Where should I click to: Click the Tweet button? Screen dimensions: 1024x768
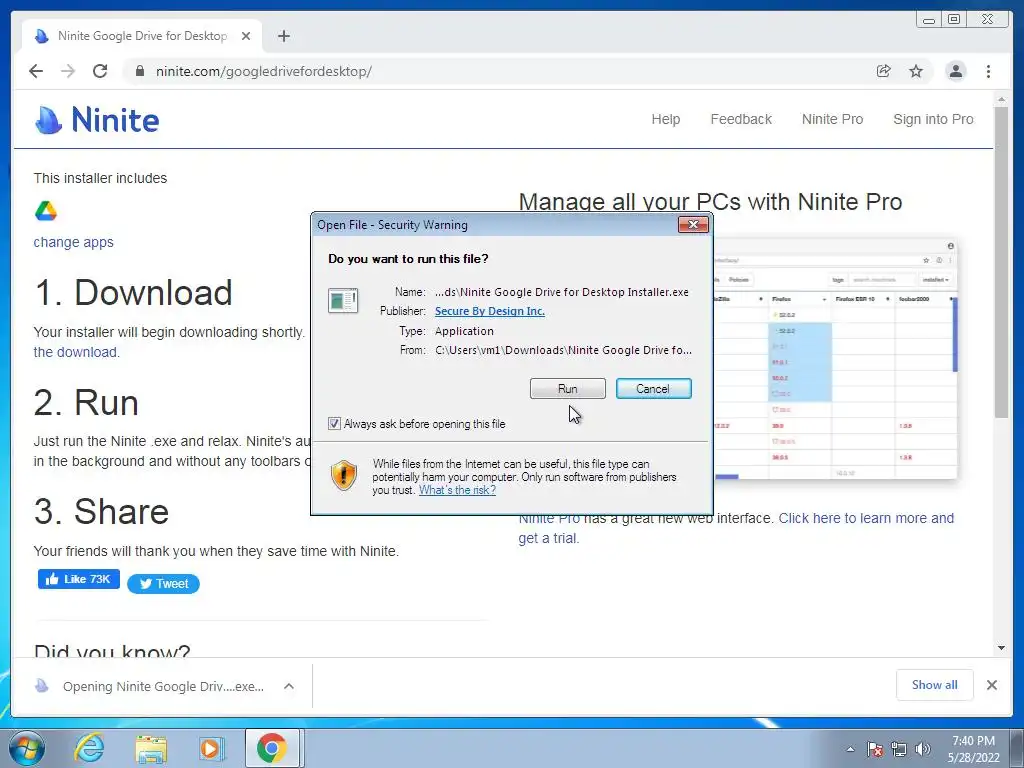tap(163, 584)
